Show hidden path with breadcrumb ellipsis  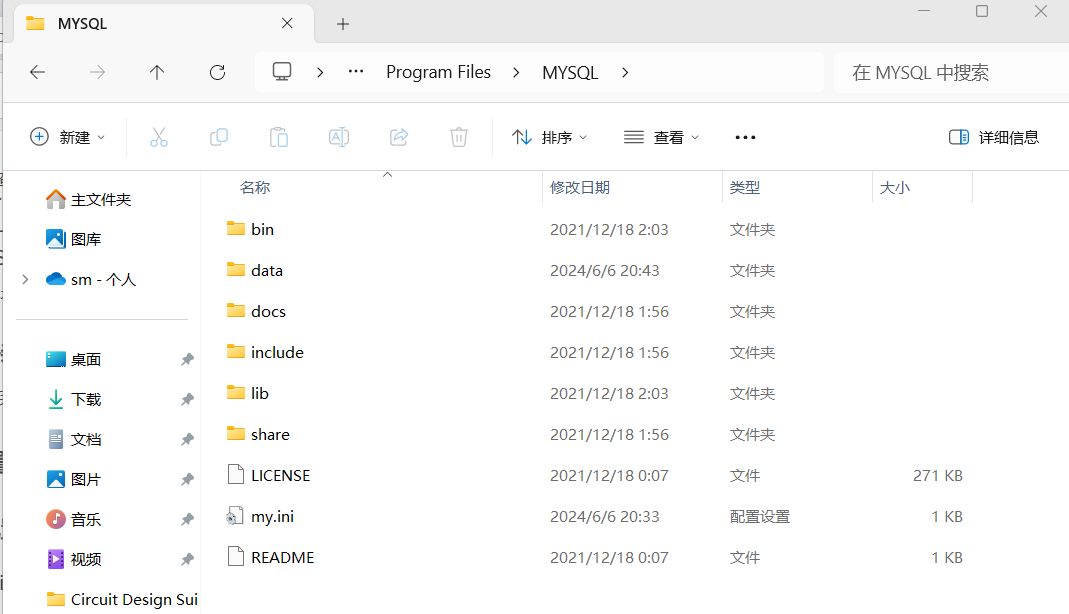coord(356,72)
